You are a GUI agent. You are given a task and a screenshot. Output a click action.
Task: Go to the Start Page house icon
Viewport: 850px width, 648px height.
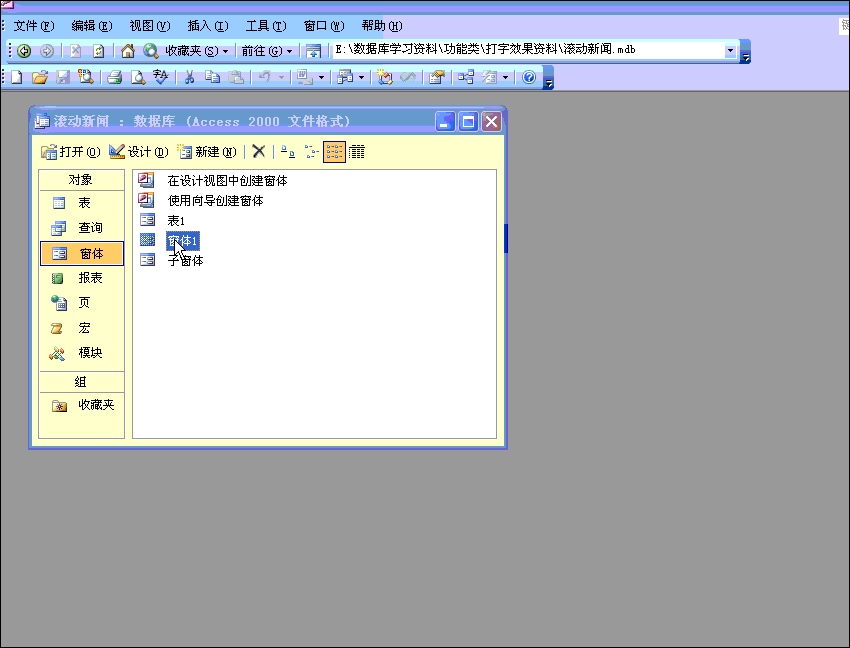127,51
